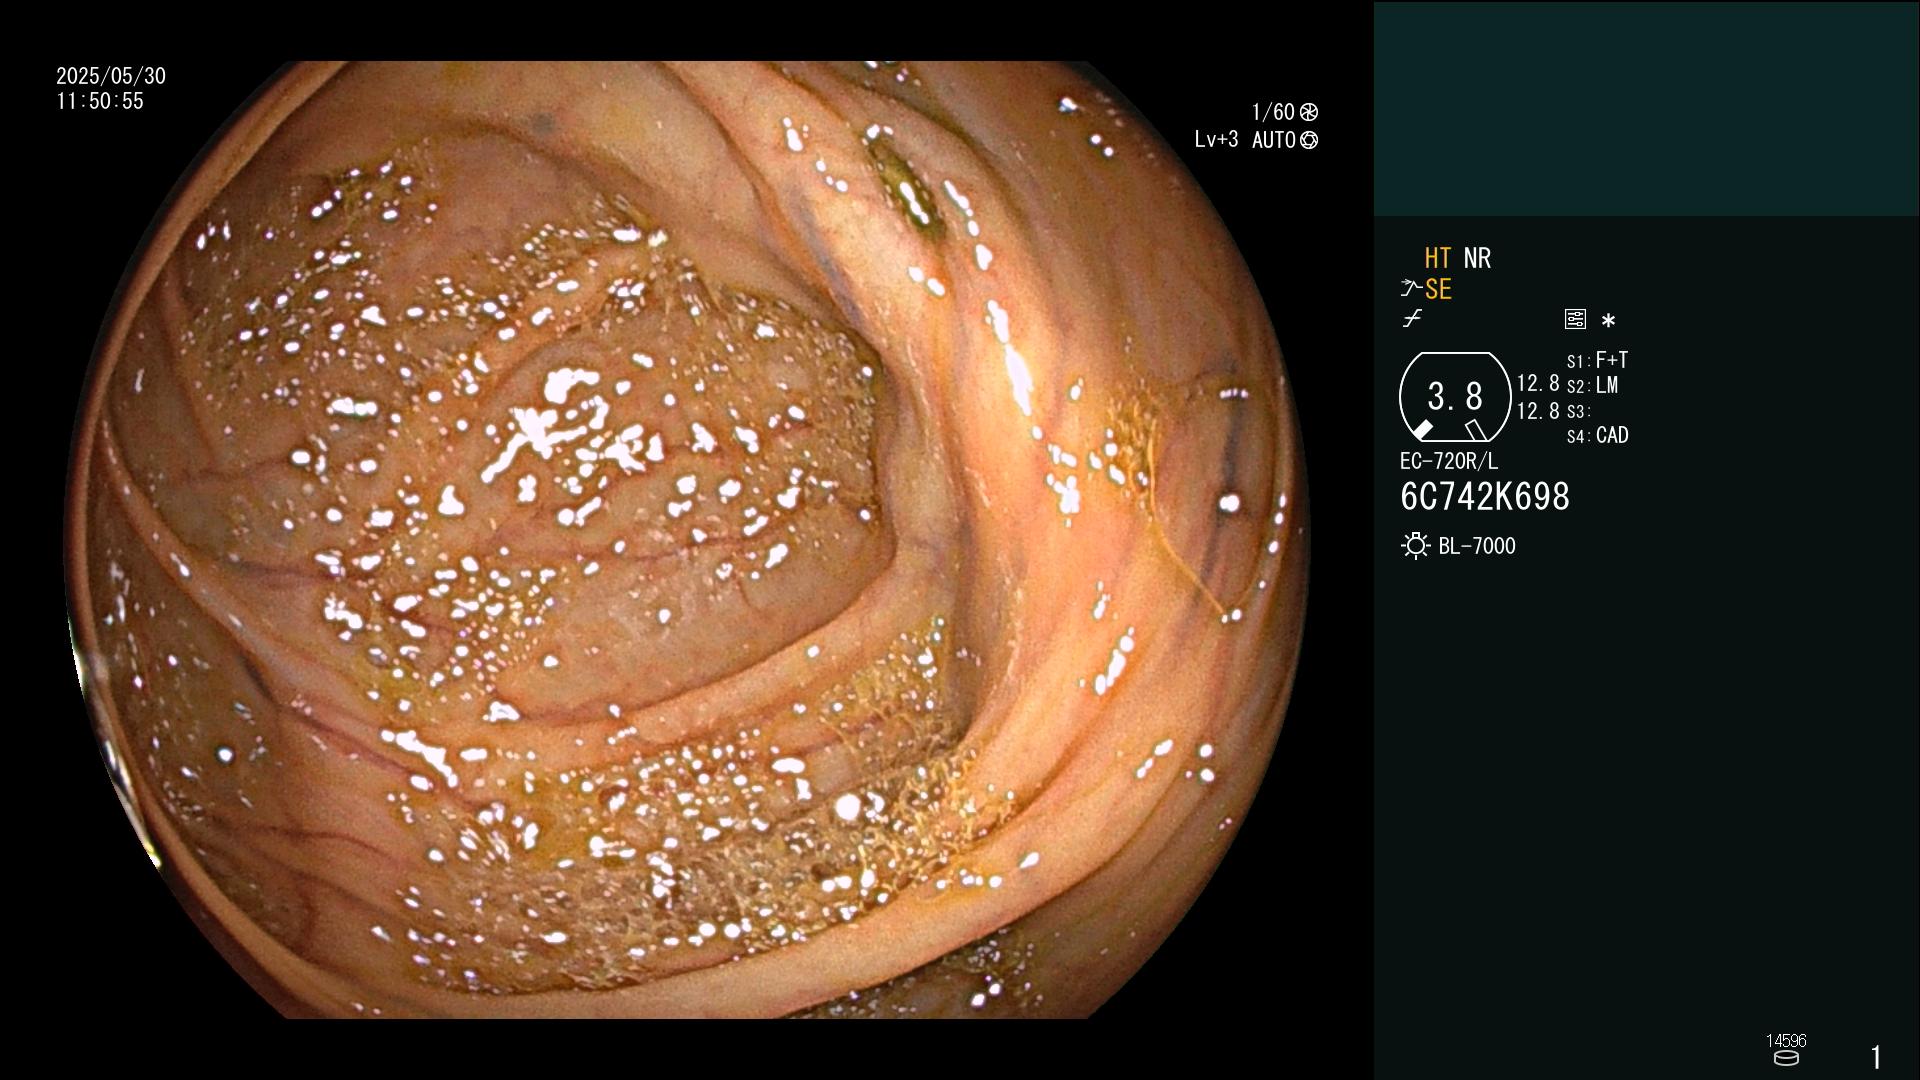This screenshot has width=1920, height=1080.
Task: Click the 2025/05/30 date stamp
Action: click(x=111, y=76)
